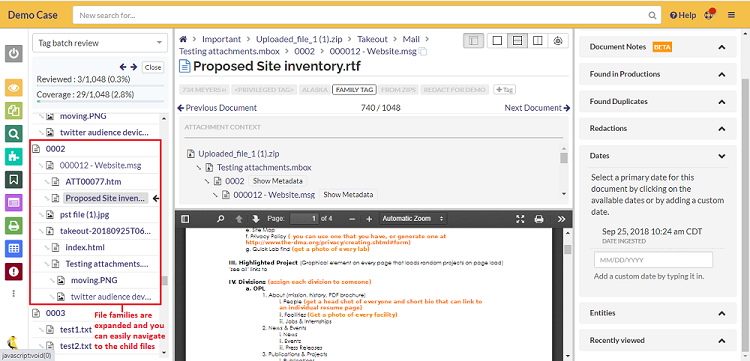Viewport: 750px width, 361px height.
Task: Open the hamburger menu in top bar
Action: pos(731,15)
